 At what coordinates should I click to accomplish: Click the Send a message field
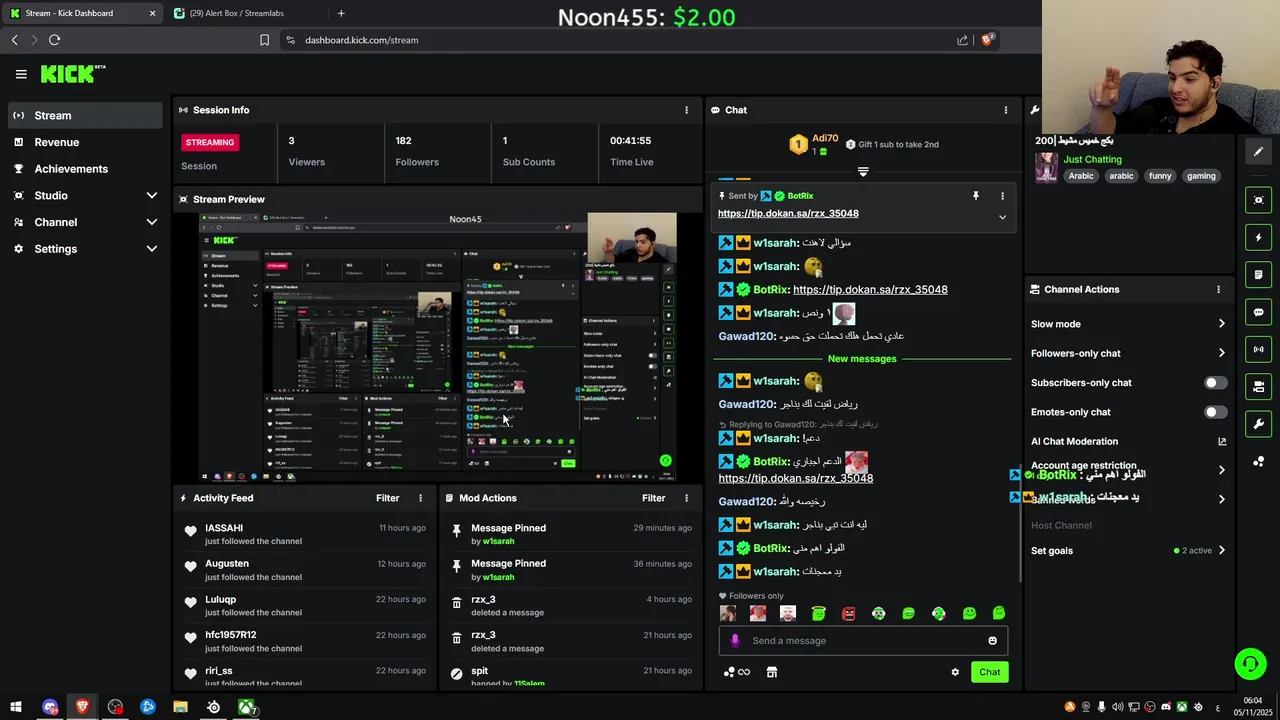tap(863, 641)
